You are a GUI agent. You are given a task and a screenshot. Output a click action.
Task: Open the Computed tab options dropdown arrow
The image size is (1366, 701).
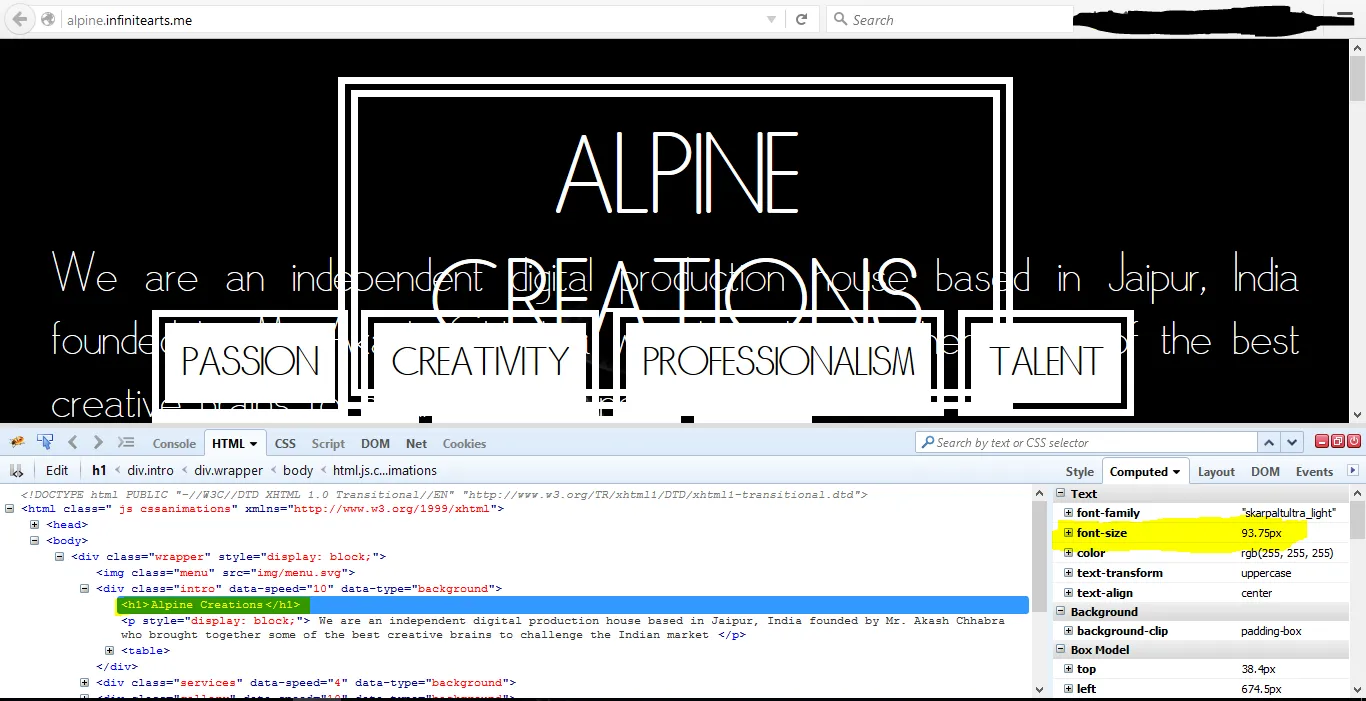[1177, 472]
